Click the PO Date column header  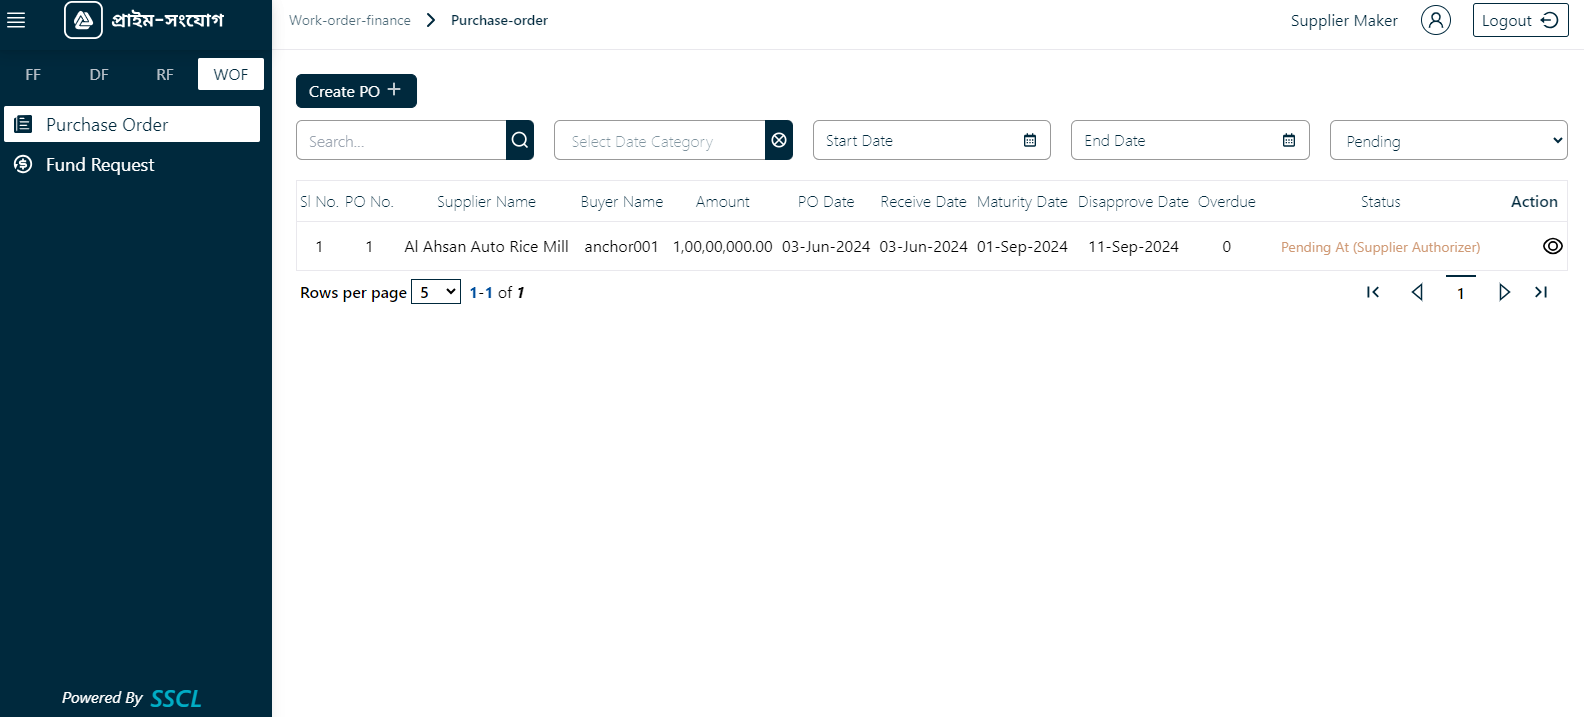(826, 201)
